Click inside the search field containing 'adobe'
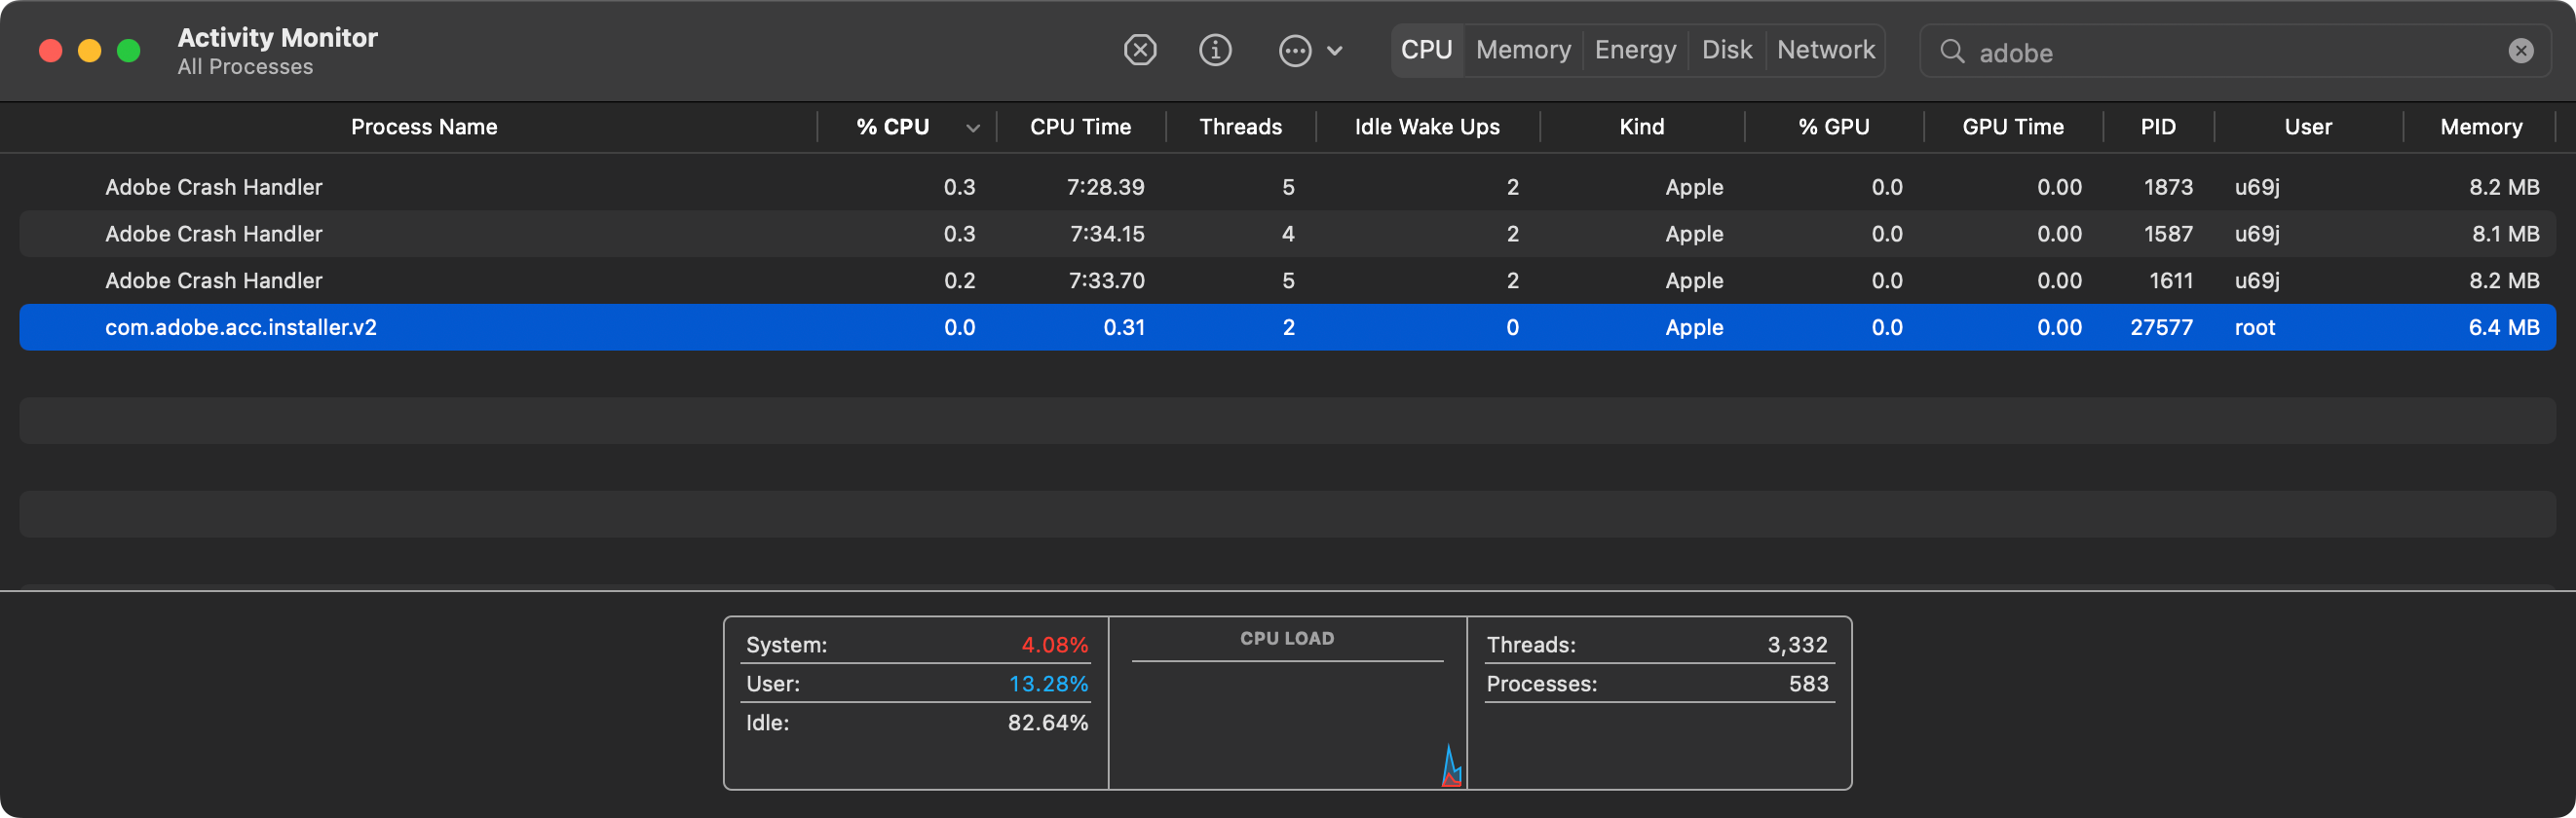Viewport: 2576px width, 818px height. [2235, 51]
